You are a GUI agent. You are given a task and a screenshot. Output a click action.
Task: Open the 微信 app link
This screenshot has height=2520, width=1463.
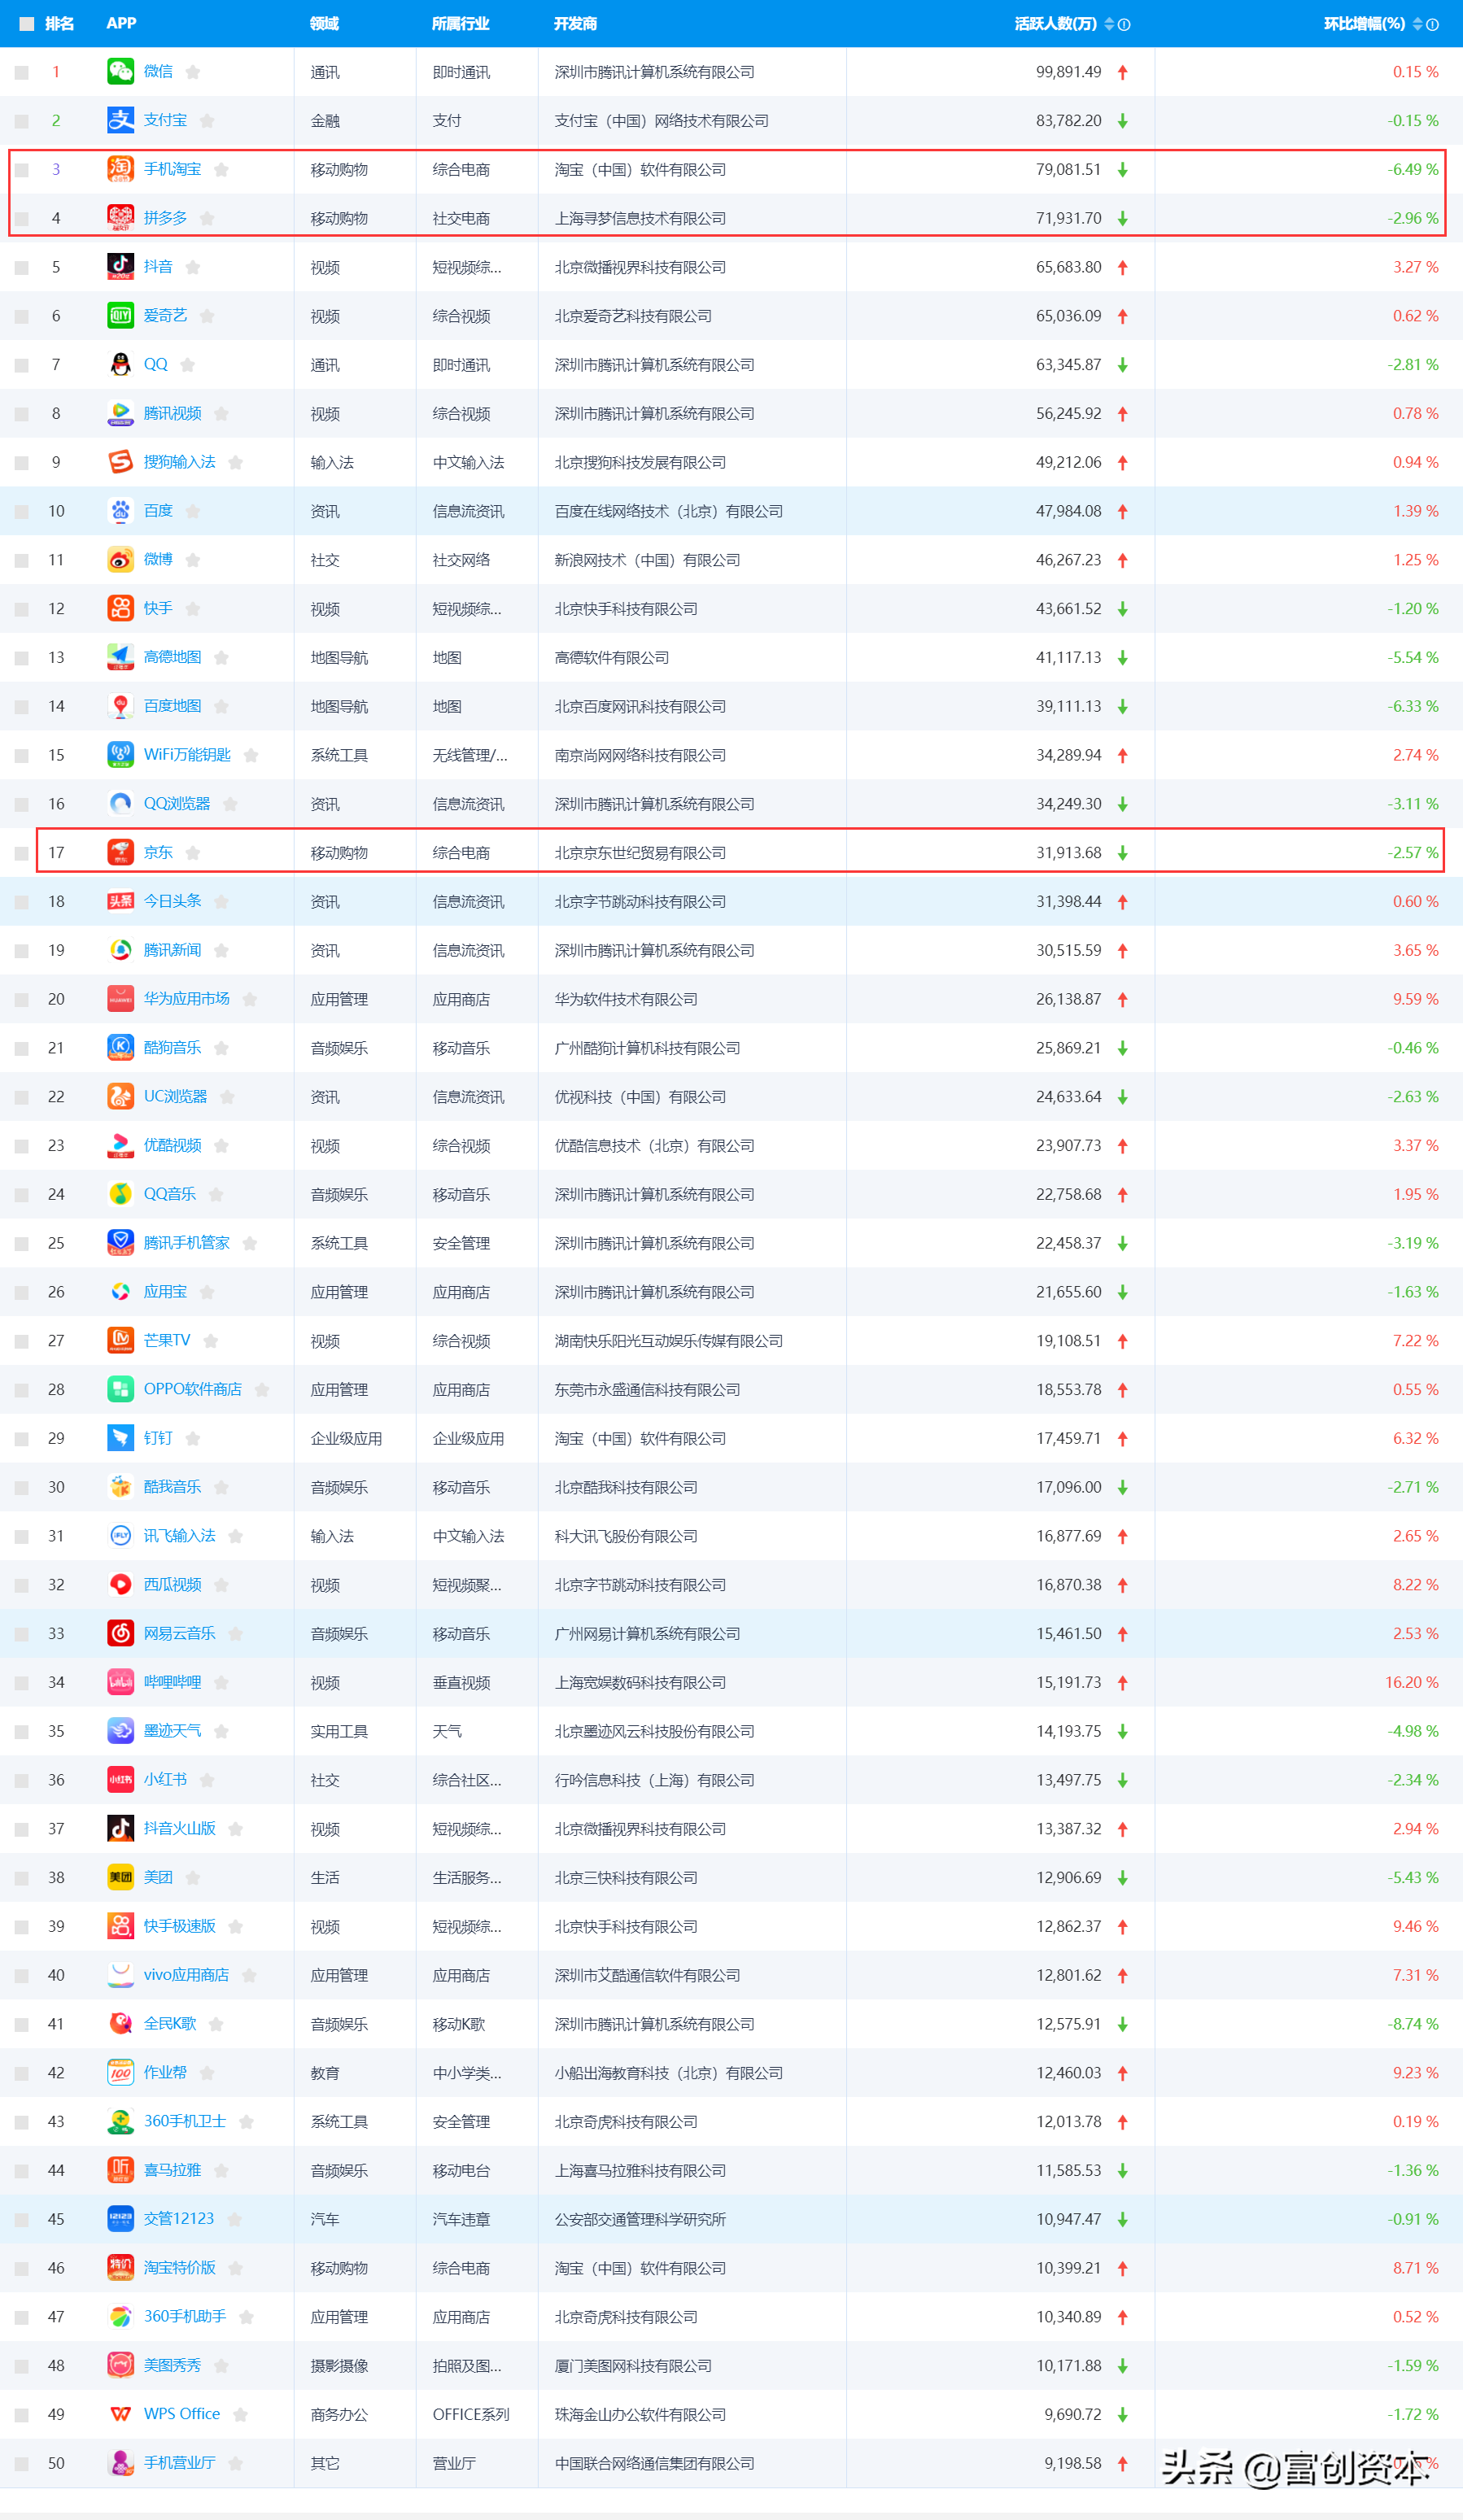pos(158,71)
